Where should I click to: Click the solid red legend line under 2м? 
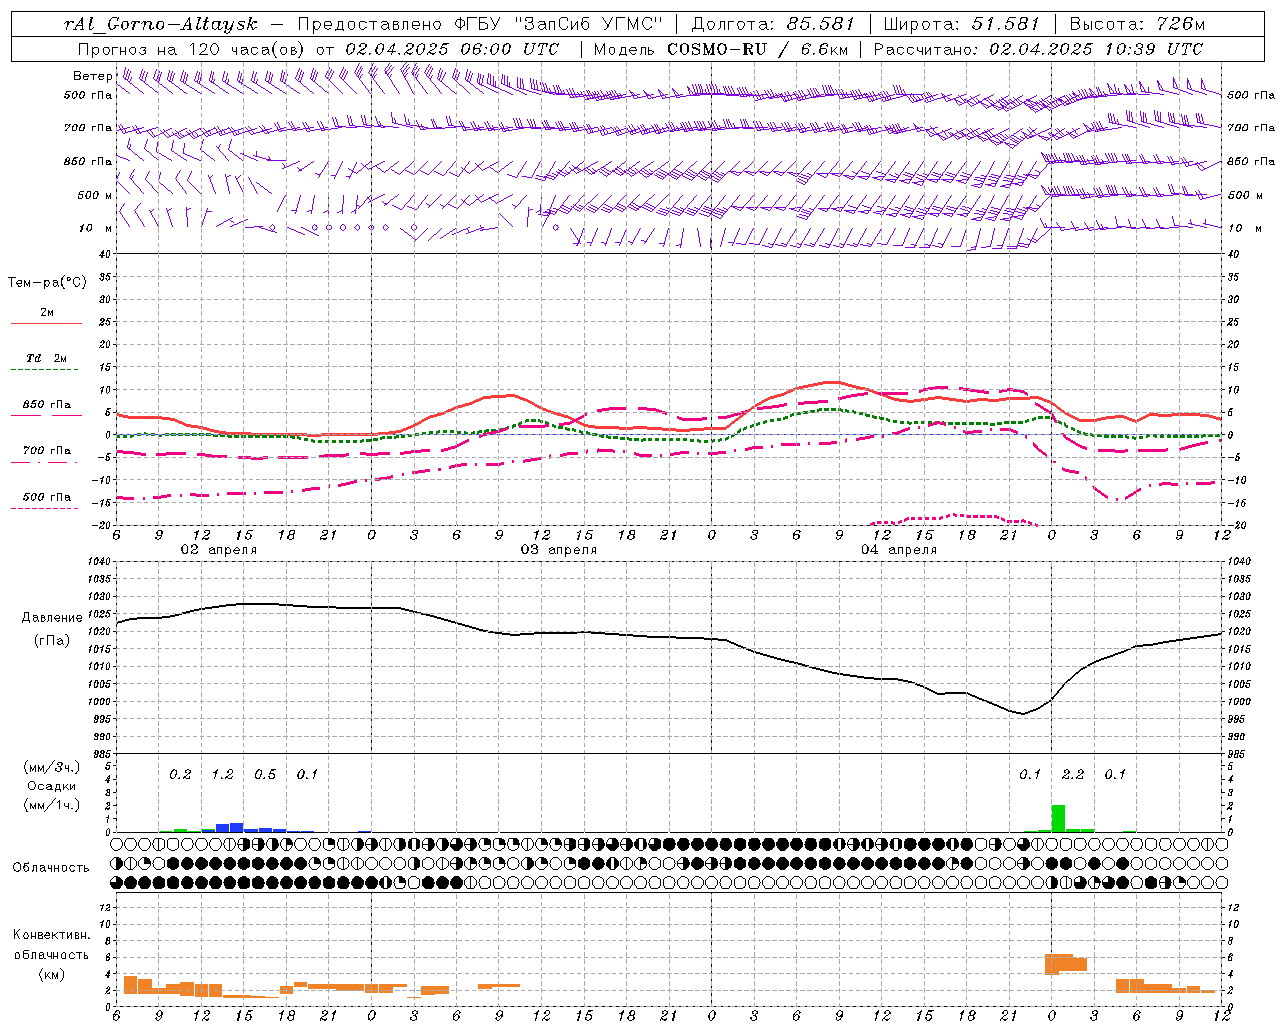click(x=47, y=323)
